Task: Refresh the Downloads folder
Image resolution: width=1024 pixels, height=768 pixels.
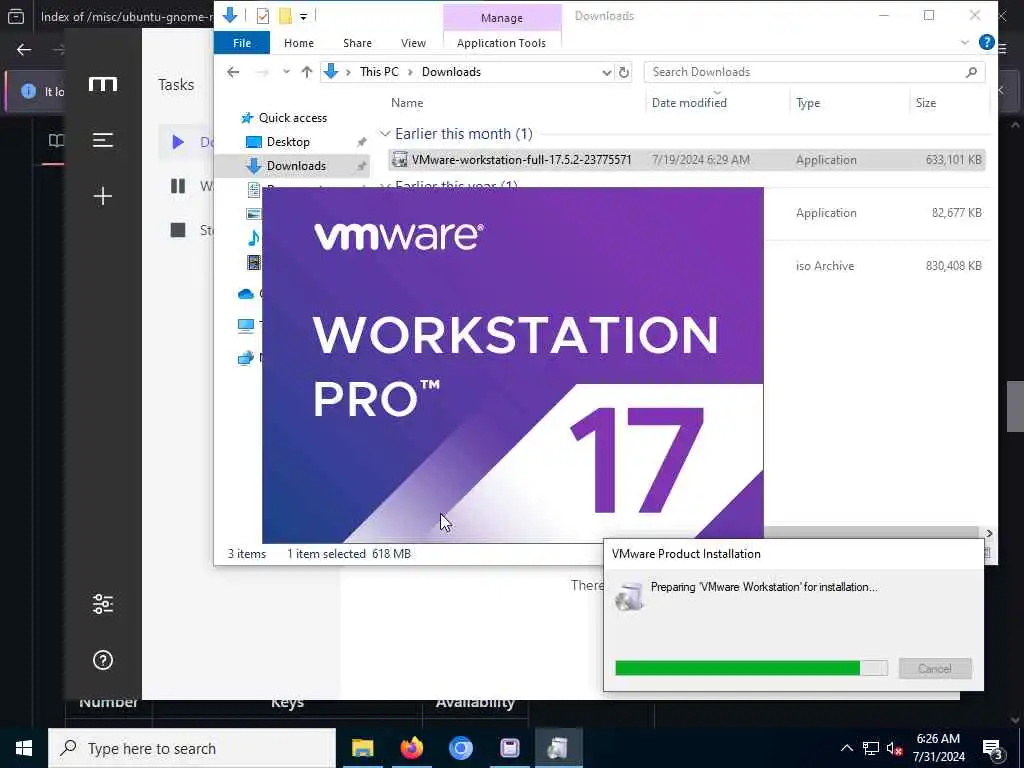Action: click(624, 72)
